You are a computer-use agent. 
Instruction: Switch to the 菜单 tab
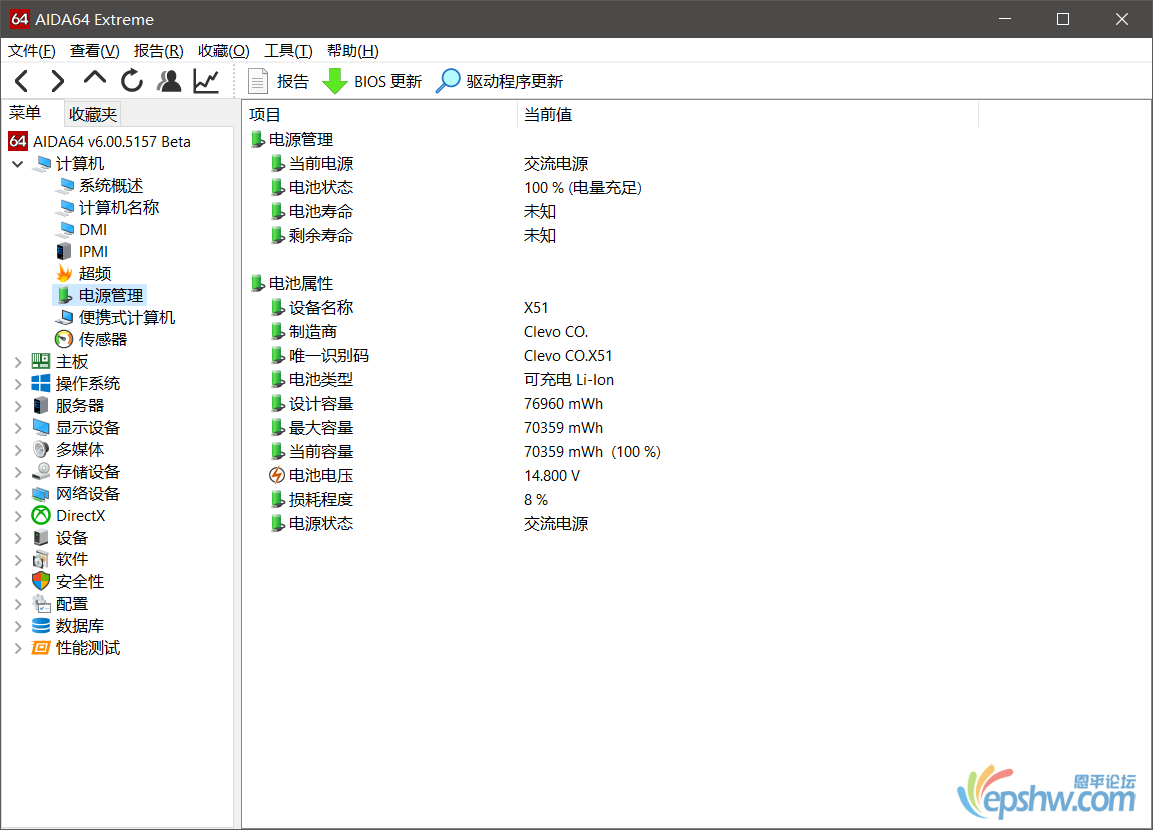pyautogui.click(x=25, y=113)
